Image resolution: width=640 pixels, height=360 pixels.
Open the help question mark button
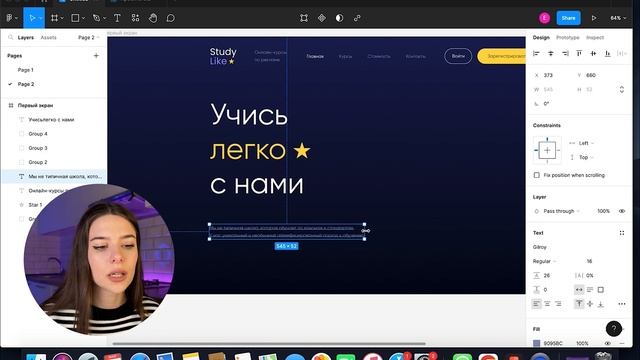[613, 328]
